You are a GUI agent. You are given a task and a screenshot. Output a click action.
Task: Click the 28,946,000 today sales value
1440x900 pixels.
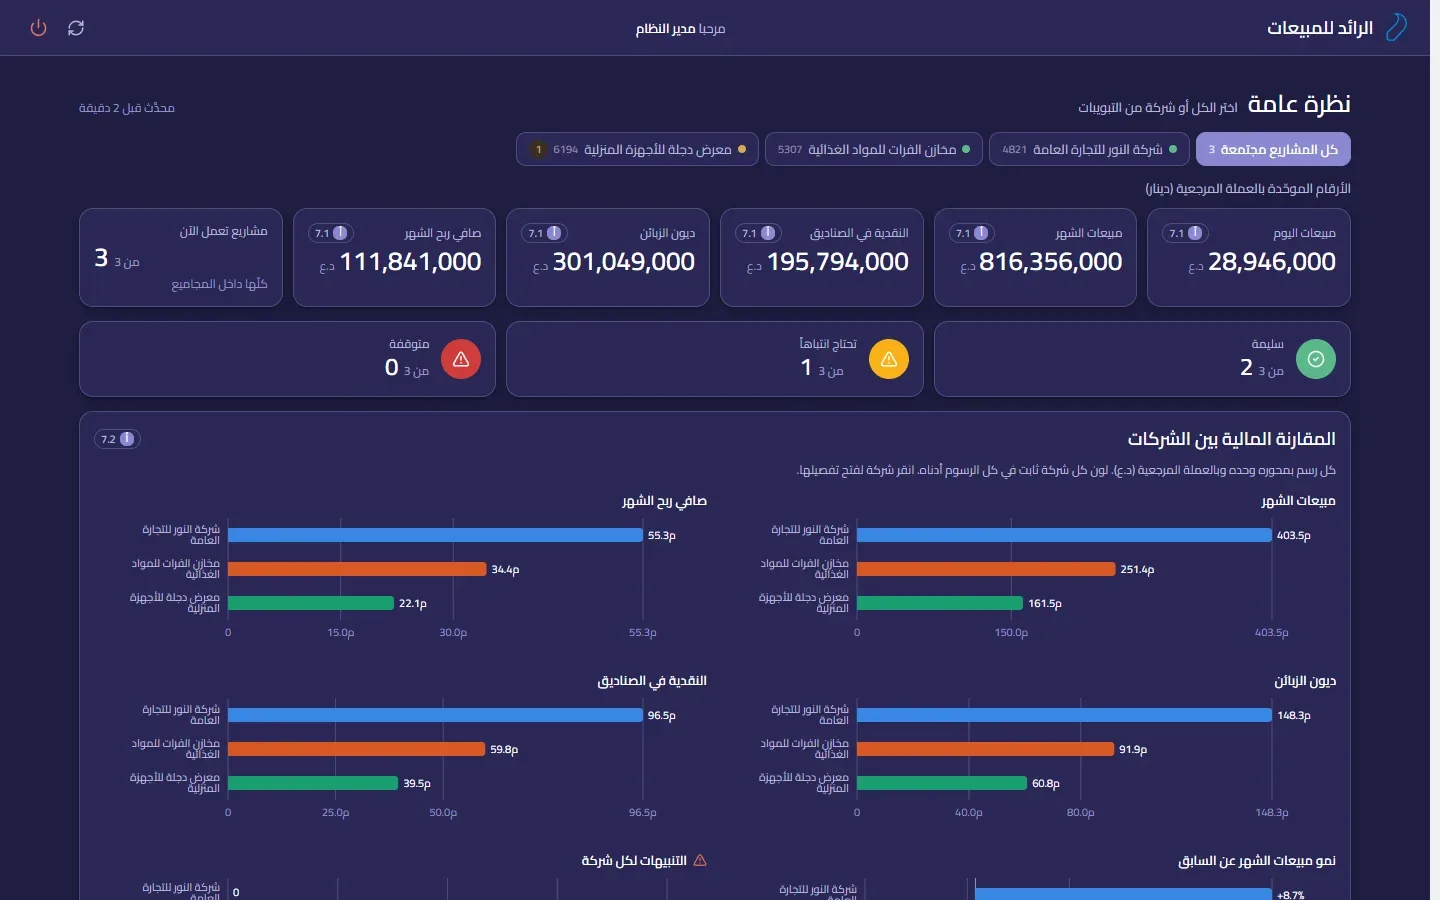[x=1272, y=262]
